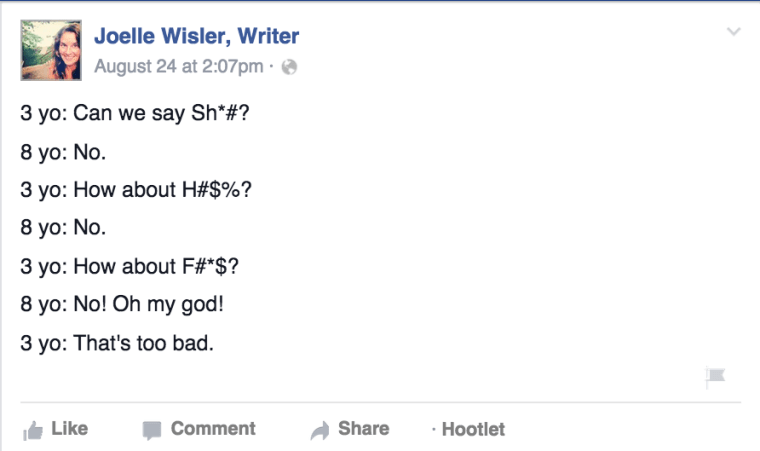The image size is (760, 451).
Task: Click the flag icon on the post
Action: pos(715,377)
